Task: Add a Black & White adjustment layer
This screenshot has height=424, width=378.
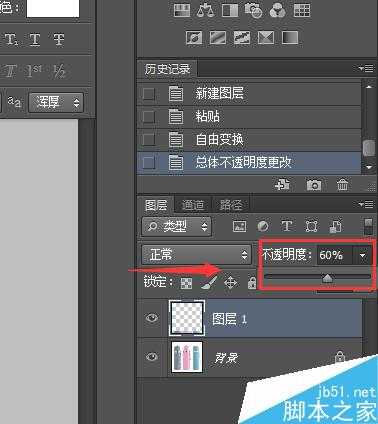Action: [x=230, y=10]
